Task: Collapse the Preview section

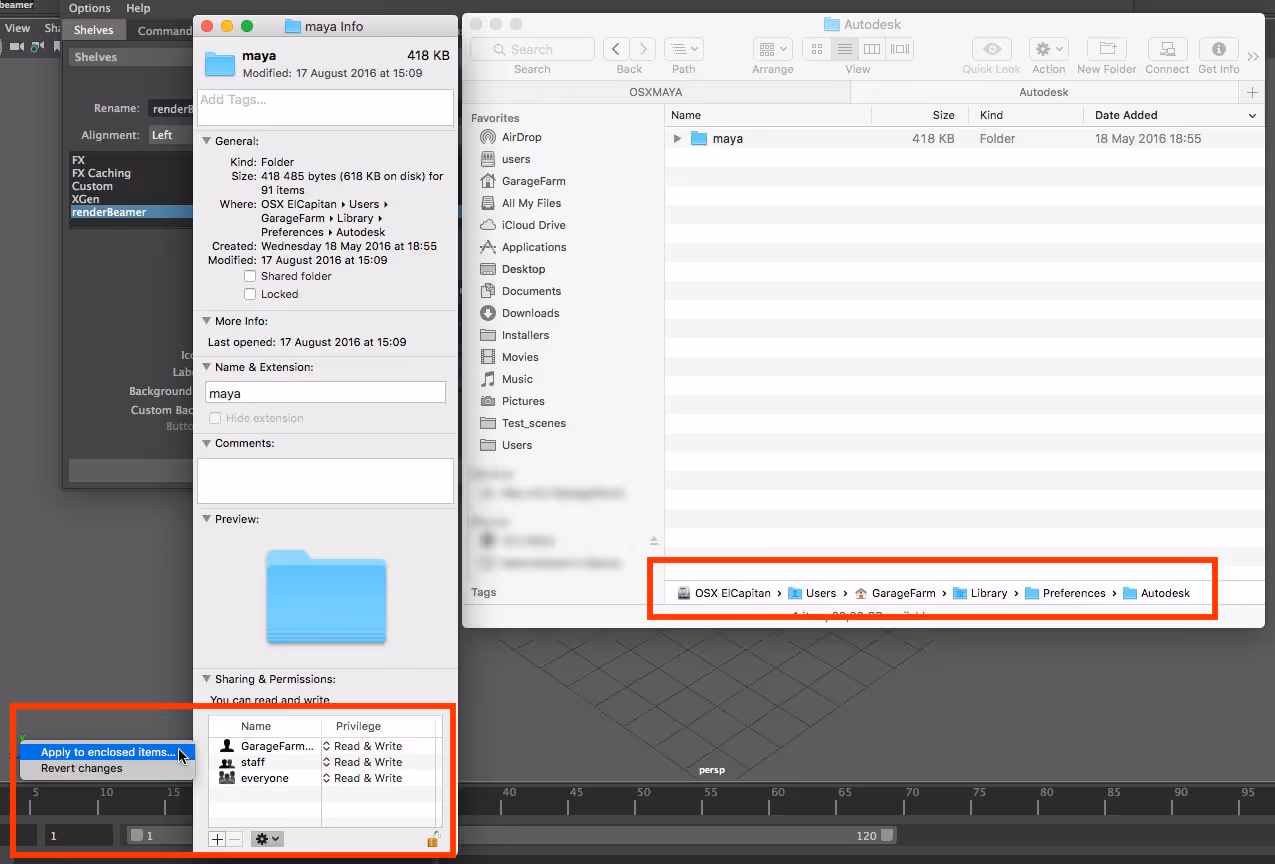Action: 207,519
